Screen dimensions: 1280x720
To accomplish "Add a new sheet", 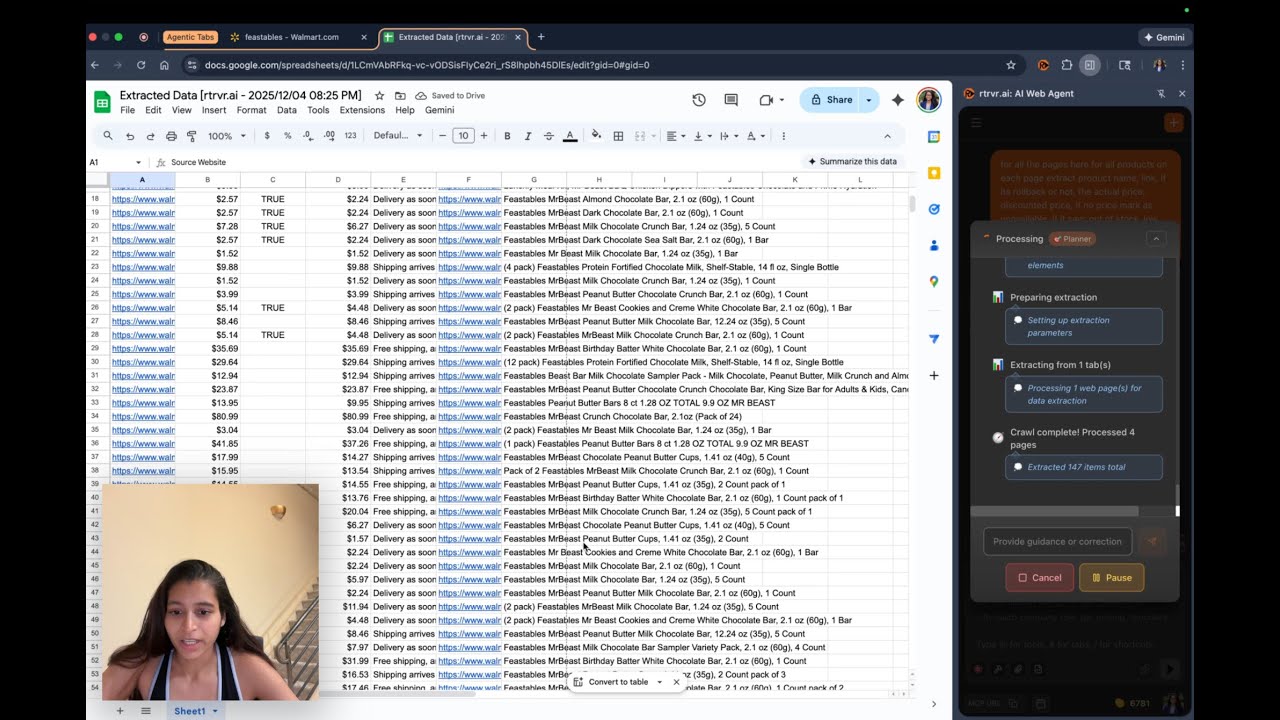I will [x=120, y=711].
